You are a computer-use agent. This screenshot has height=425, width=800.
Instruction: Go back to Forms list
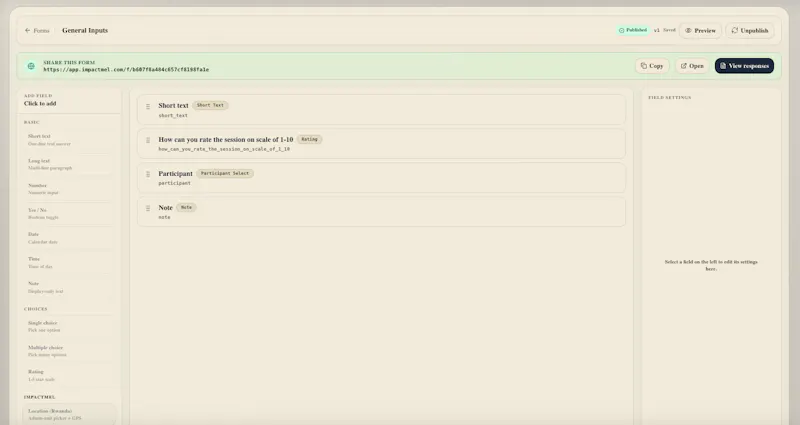click(x=37, y=31)
